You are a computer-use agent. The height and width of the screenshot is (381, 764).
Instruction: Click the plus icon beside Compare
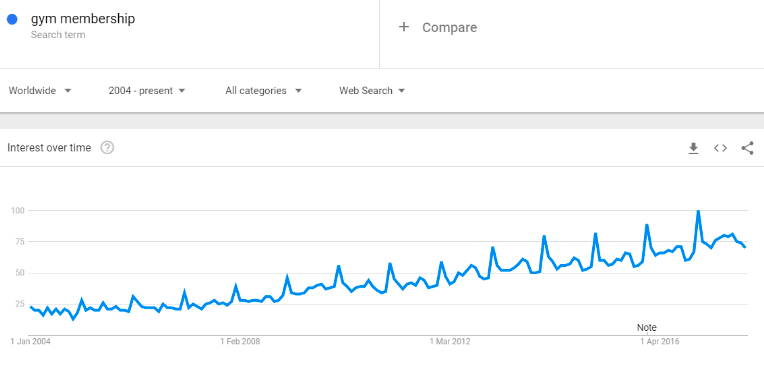[403, 27]
